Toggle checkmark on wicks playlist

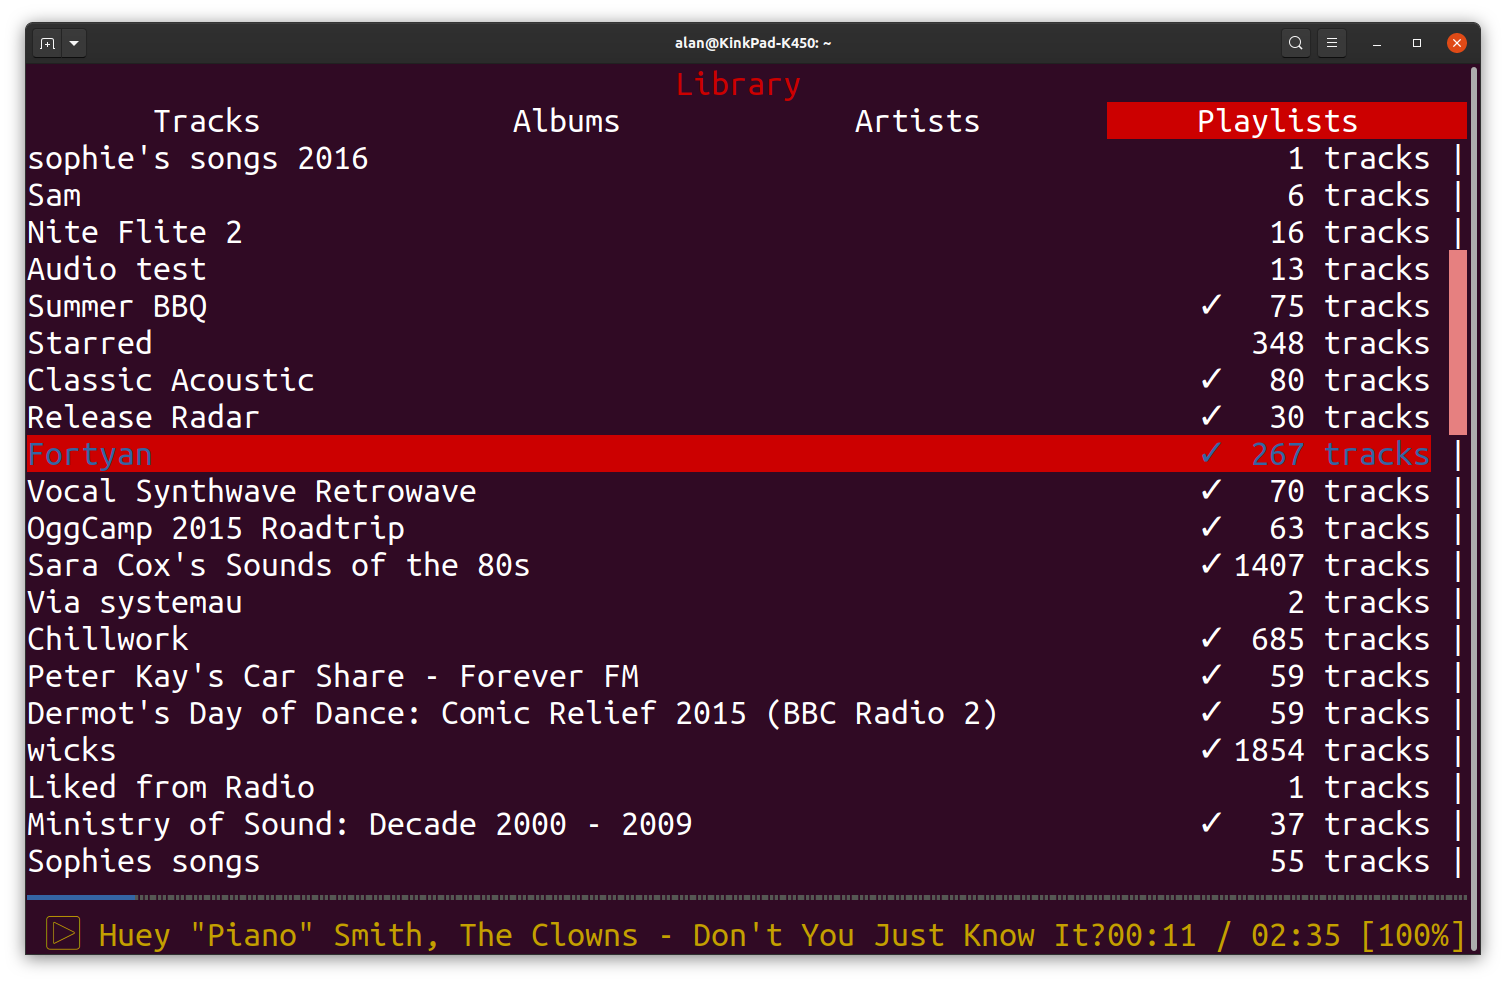pos(1211,749)
